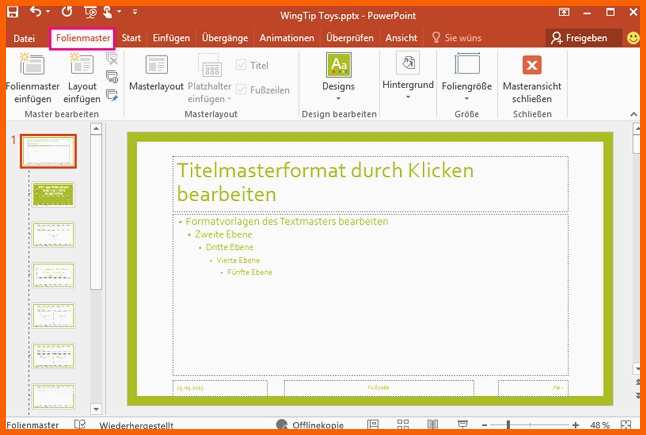Toggle the Titel checkbox
The width and height of the screenshot is (646, 435).
(252, 65)
